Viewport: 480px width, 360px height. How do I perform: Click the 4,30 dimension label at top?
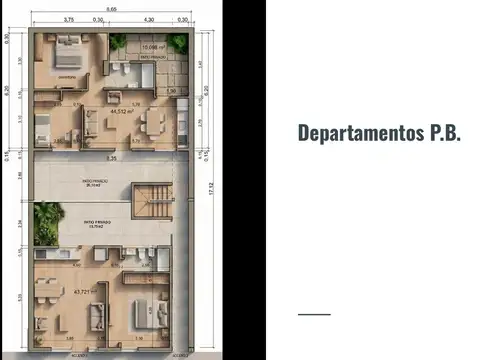tap(149, 20)
